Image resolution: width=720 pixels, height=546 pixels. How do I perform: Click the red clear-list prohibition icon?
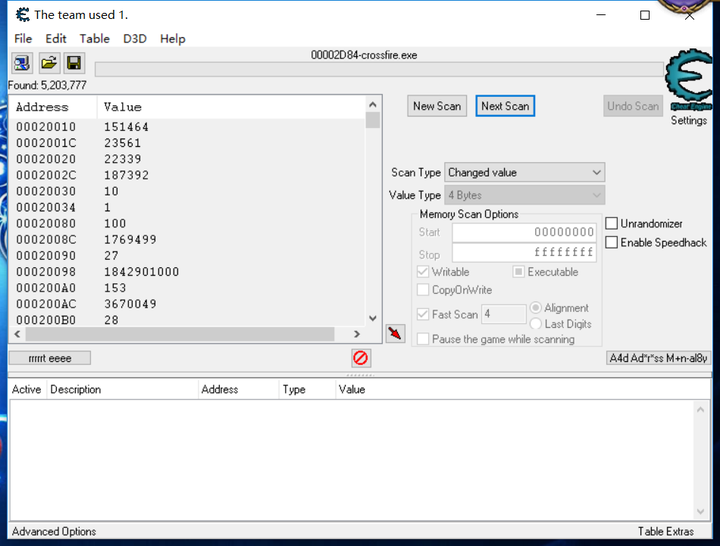361,358
